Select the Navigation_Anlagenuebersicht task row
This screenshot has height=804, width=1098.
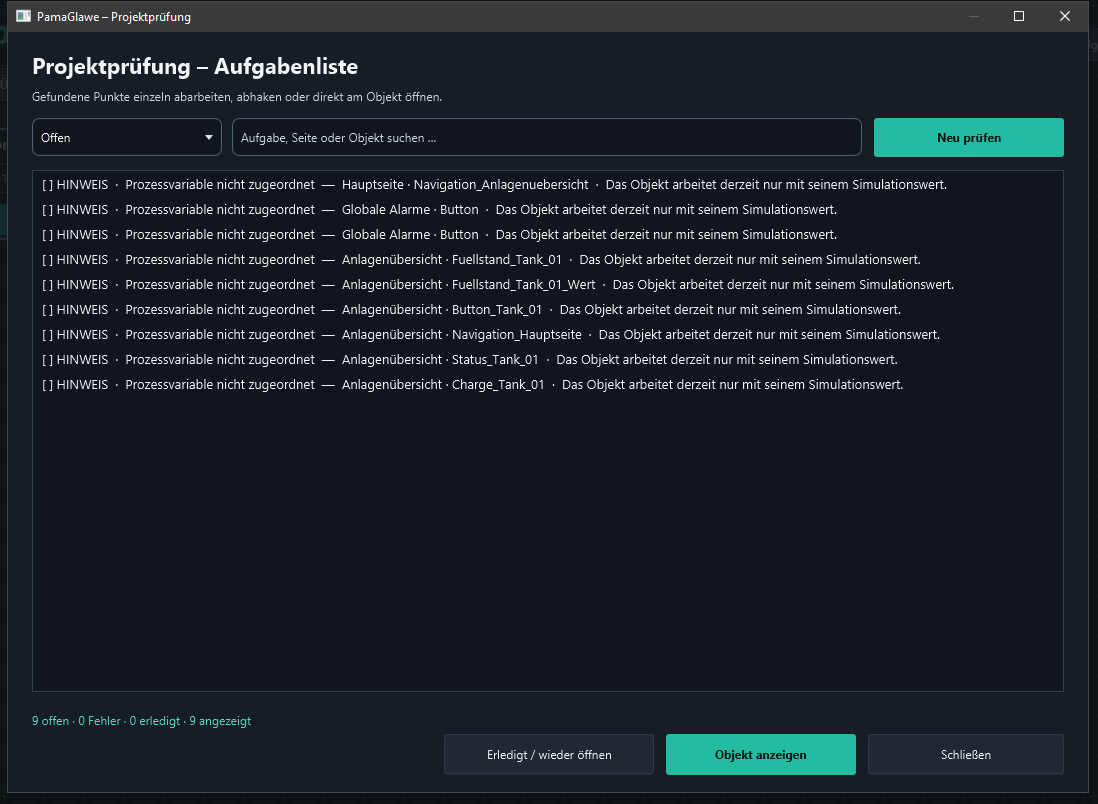tap(548, 185)
